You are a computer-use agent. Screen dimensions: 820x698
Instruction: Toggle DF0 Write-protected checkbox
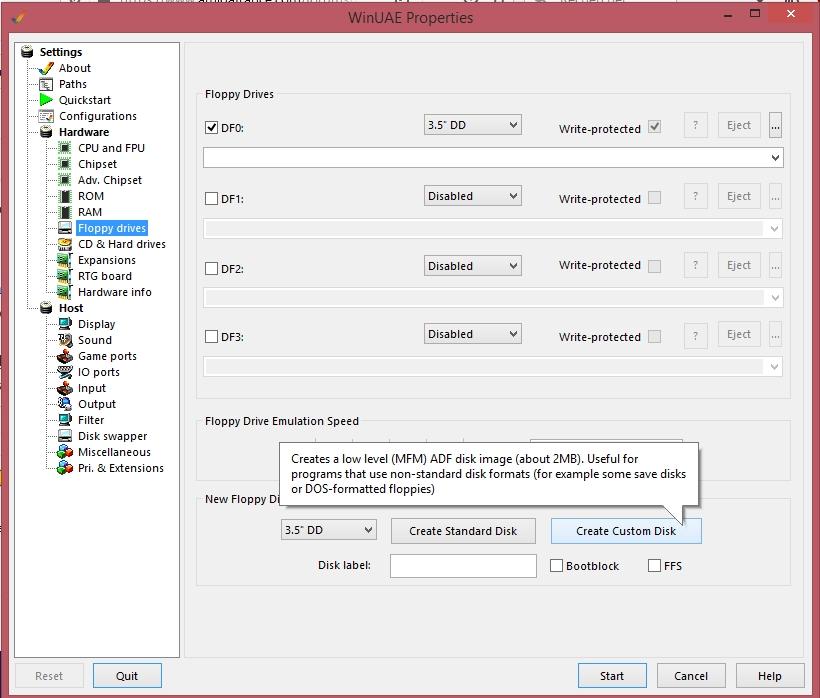point(654,127)
